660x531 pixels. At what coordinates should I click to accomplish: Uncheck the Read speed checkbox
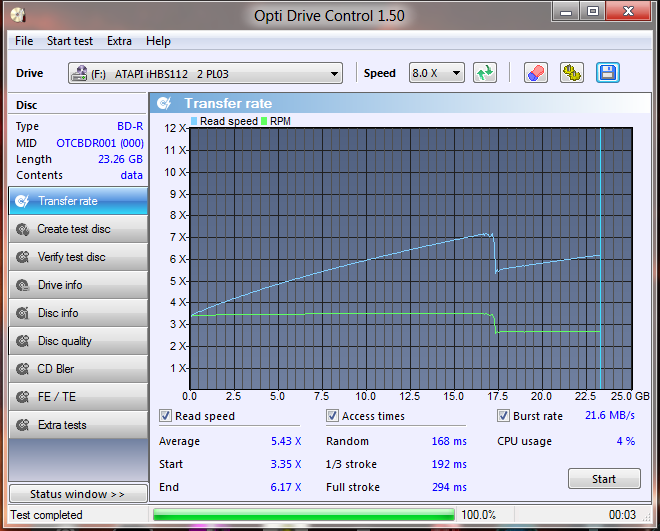165,416
